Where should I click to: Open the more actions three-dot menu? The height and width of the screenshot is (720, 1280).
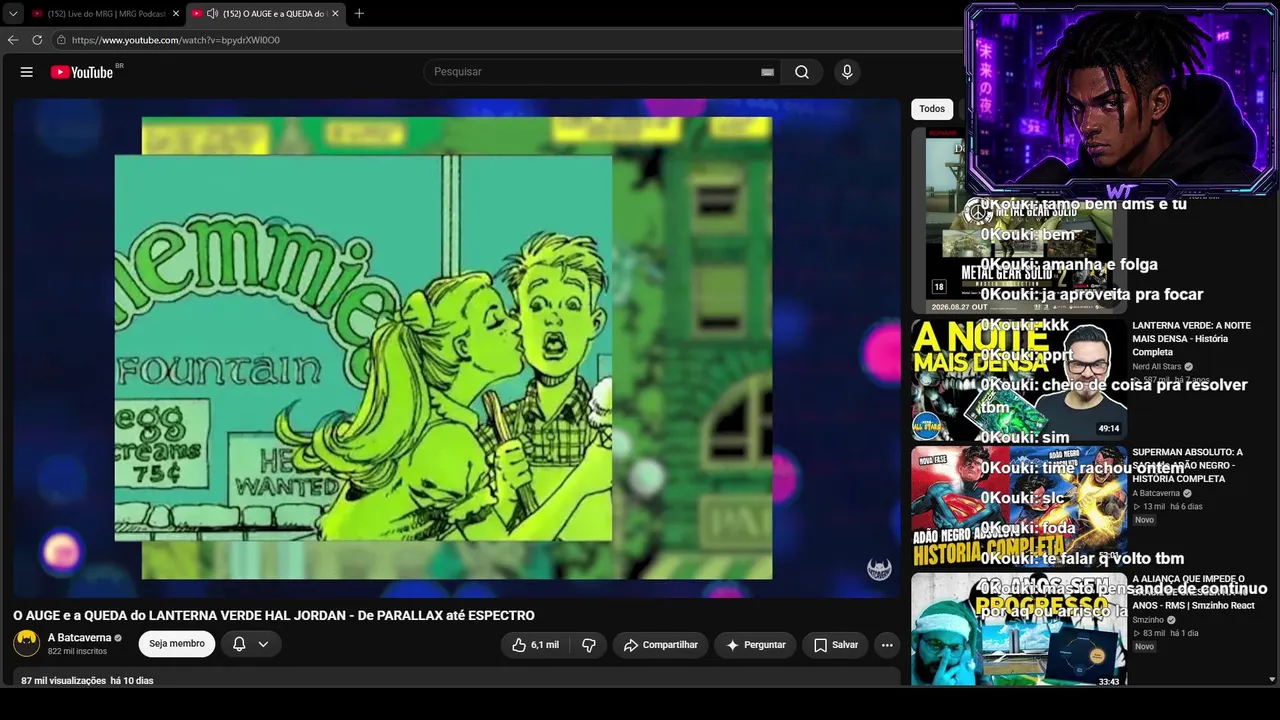click(x=887, y=645)
